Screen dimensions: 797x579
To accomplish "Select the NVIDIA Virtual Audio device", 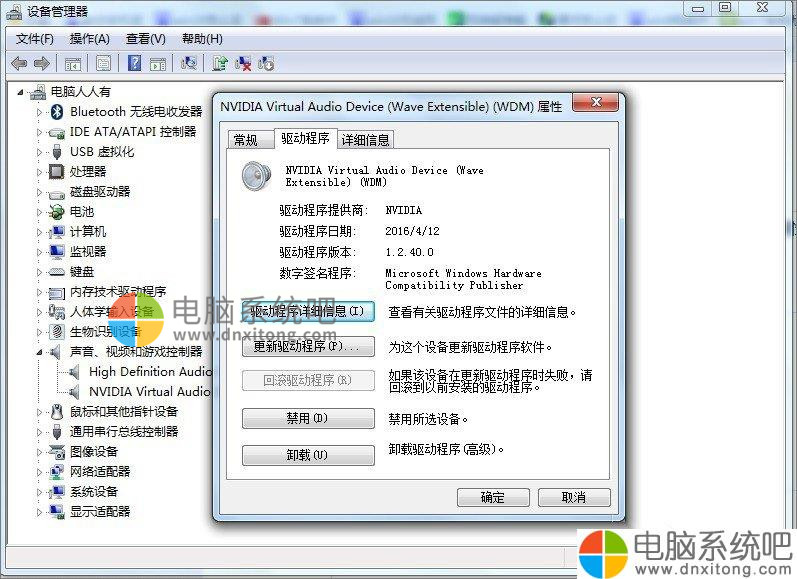I will tap(150, 392).
